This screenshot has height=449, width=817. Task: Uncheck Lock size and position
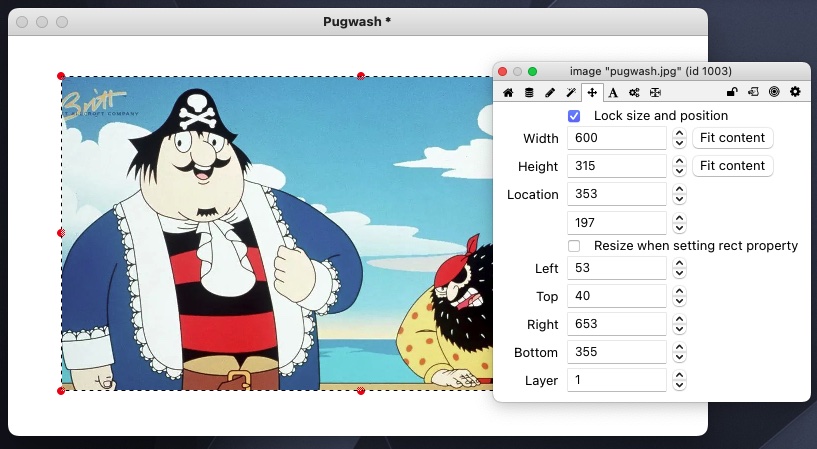[x=574, y=116]
